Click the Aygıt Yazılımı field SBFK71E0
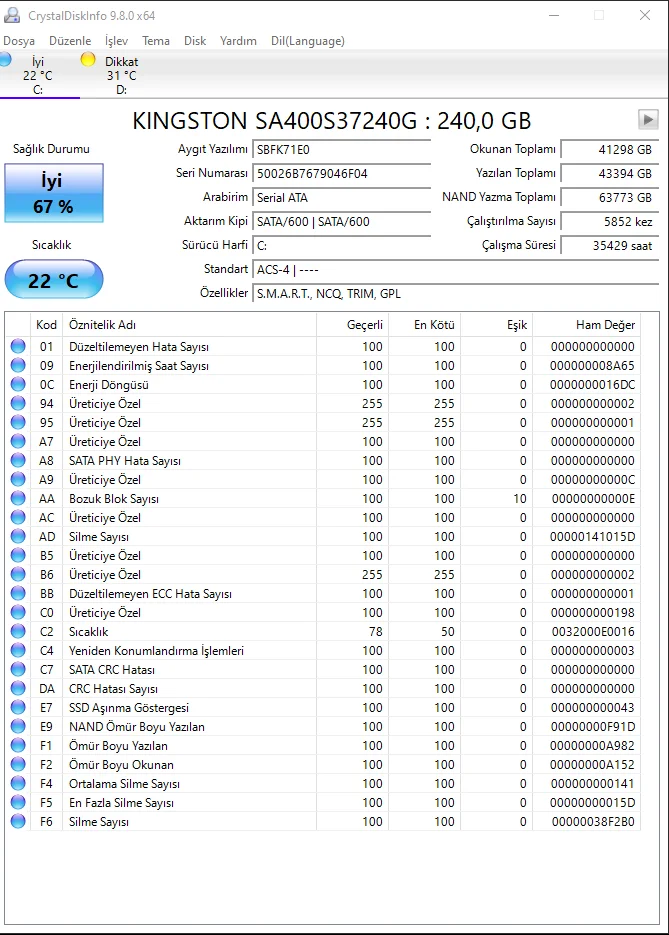The height and width of the screenshot is (935, 669). [342, 150]
